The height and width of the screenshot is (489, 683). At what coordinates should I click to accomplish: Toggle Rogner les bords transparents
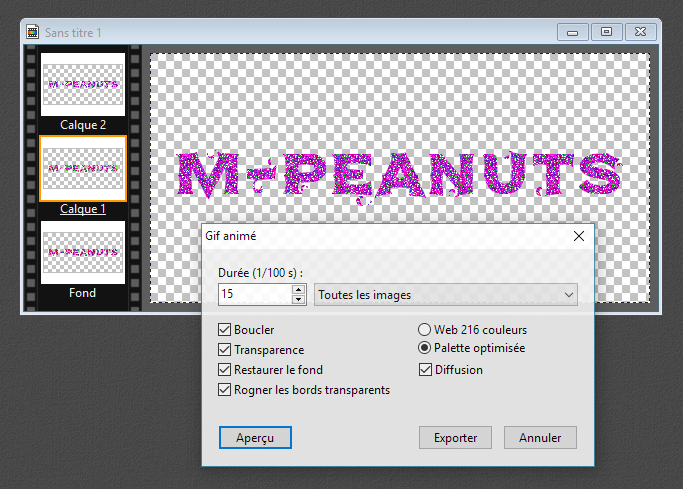click(x=225, y=390)
